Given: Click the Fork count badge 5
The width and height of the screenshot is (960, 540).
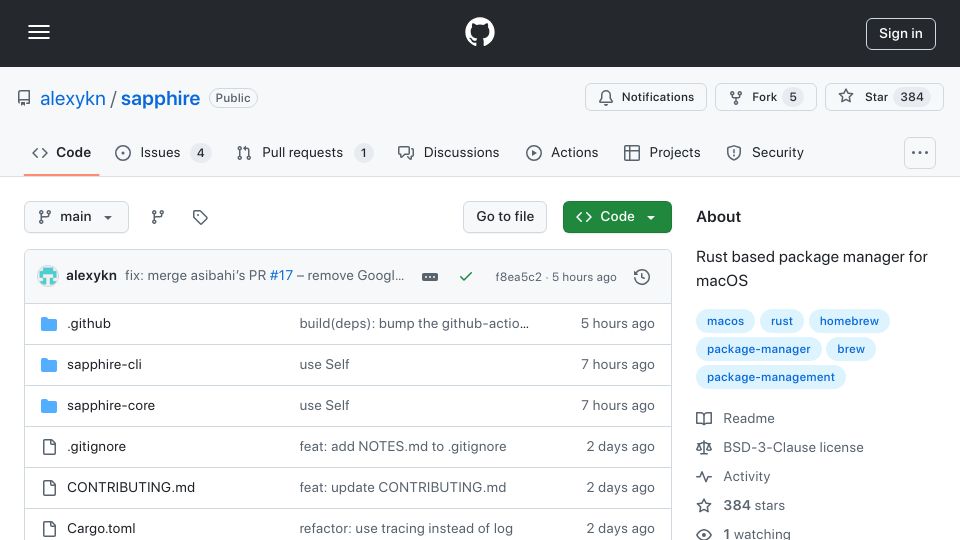Looking at the screenshot, I should tap(793, 97).
